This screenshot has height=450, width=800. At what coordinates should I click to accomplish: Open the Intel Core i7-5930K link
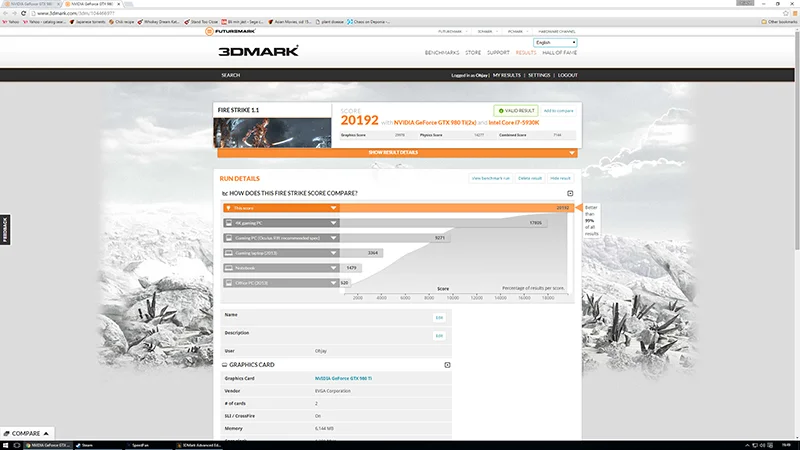tap(514, 122)
